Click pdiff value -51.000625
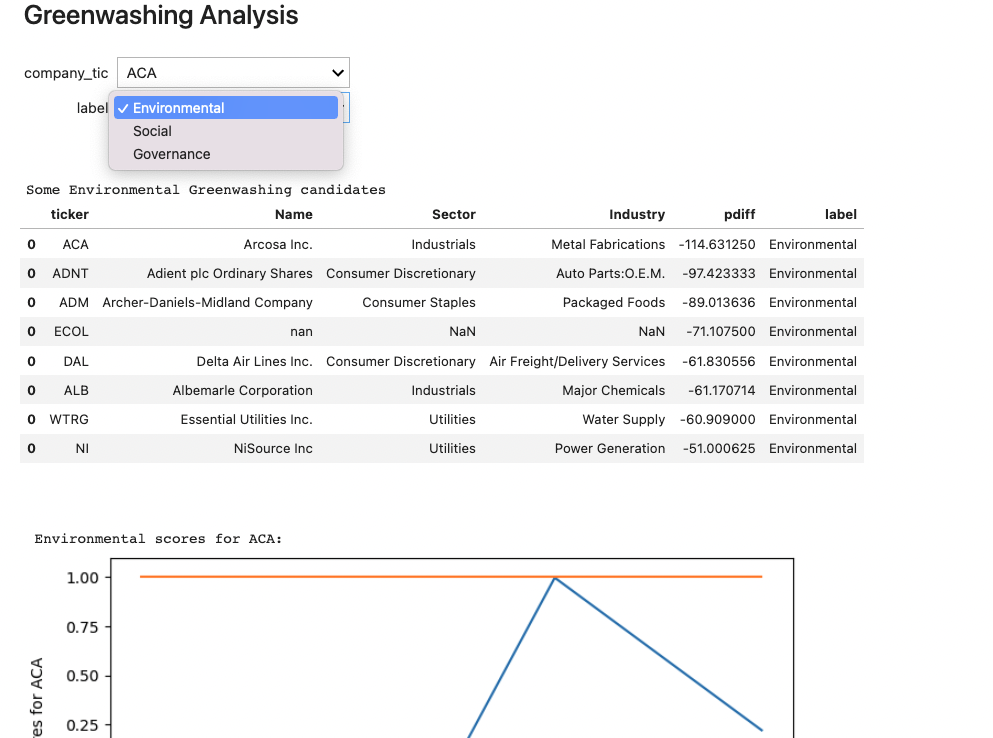The height and width of the screenshot is (738, 993). [719, 449]
